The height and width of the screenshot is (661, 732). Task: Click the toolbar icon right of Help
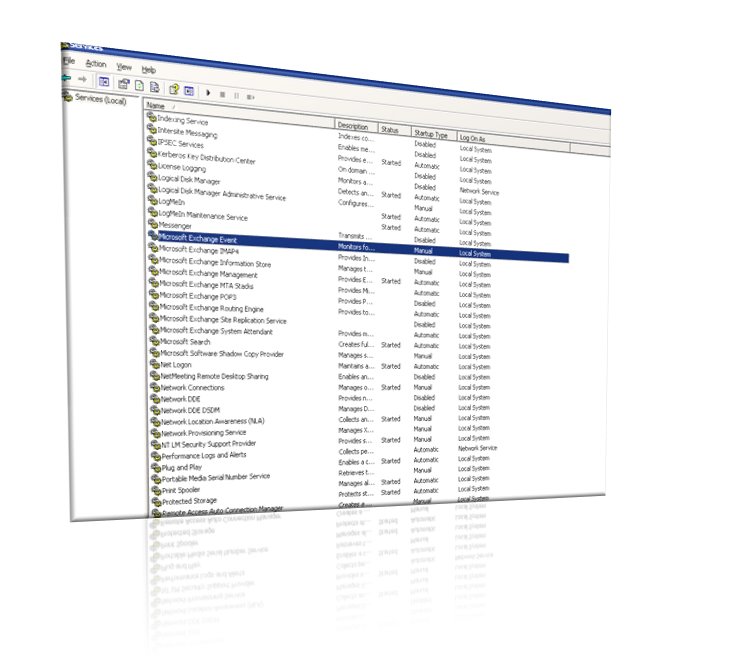pyautogui.click(x=189, y=91)
